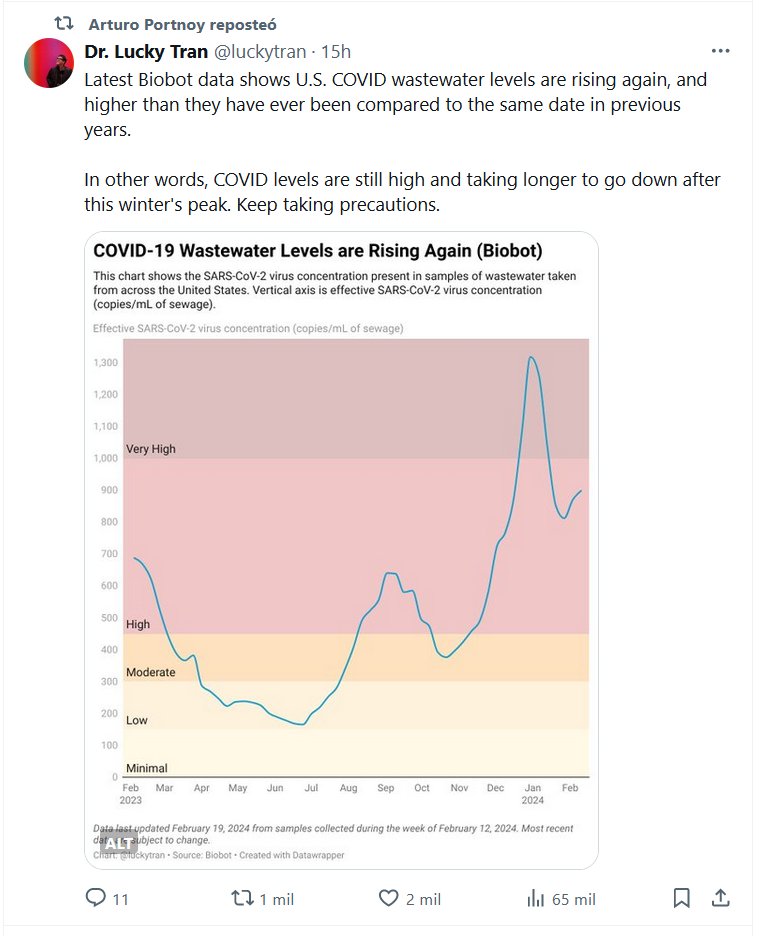Repost the tweet using the bottom repost icon
Viewport: 768px width, 936px height.
click(242, 898)
